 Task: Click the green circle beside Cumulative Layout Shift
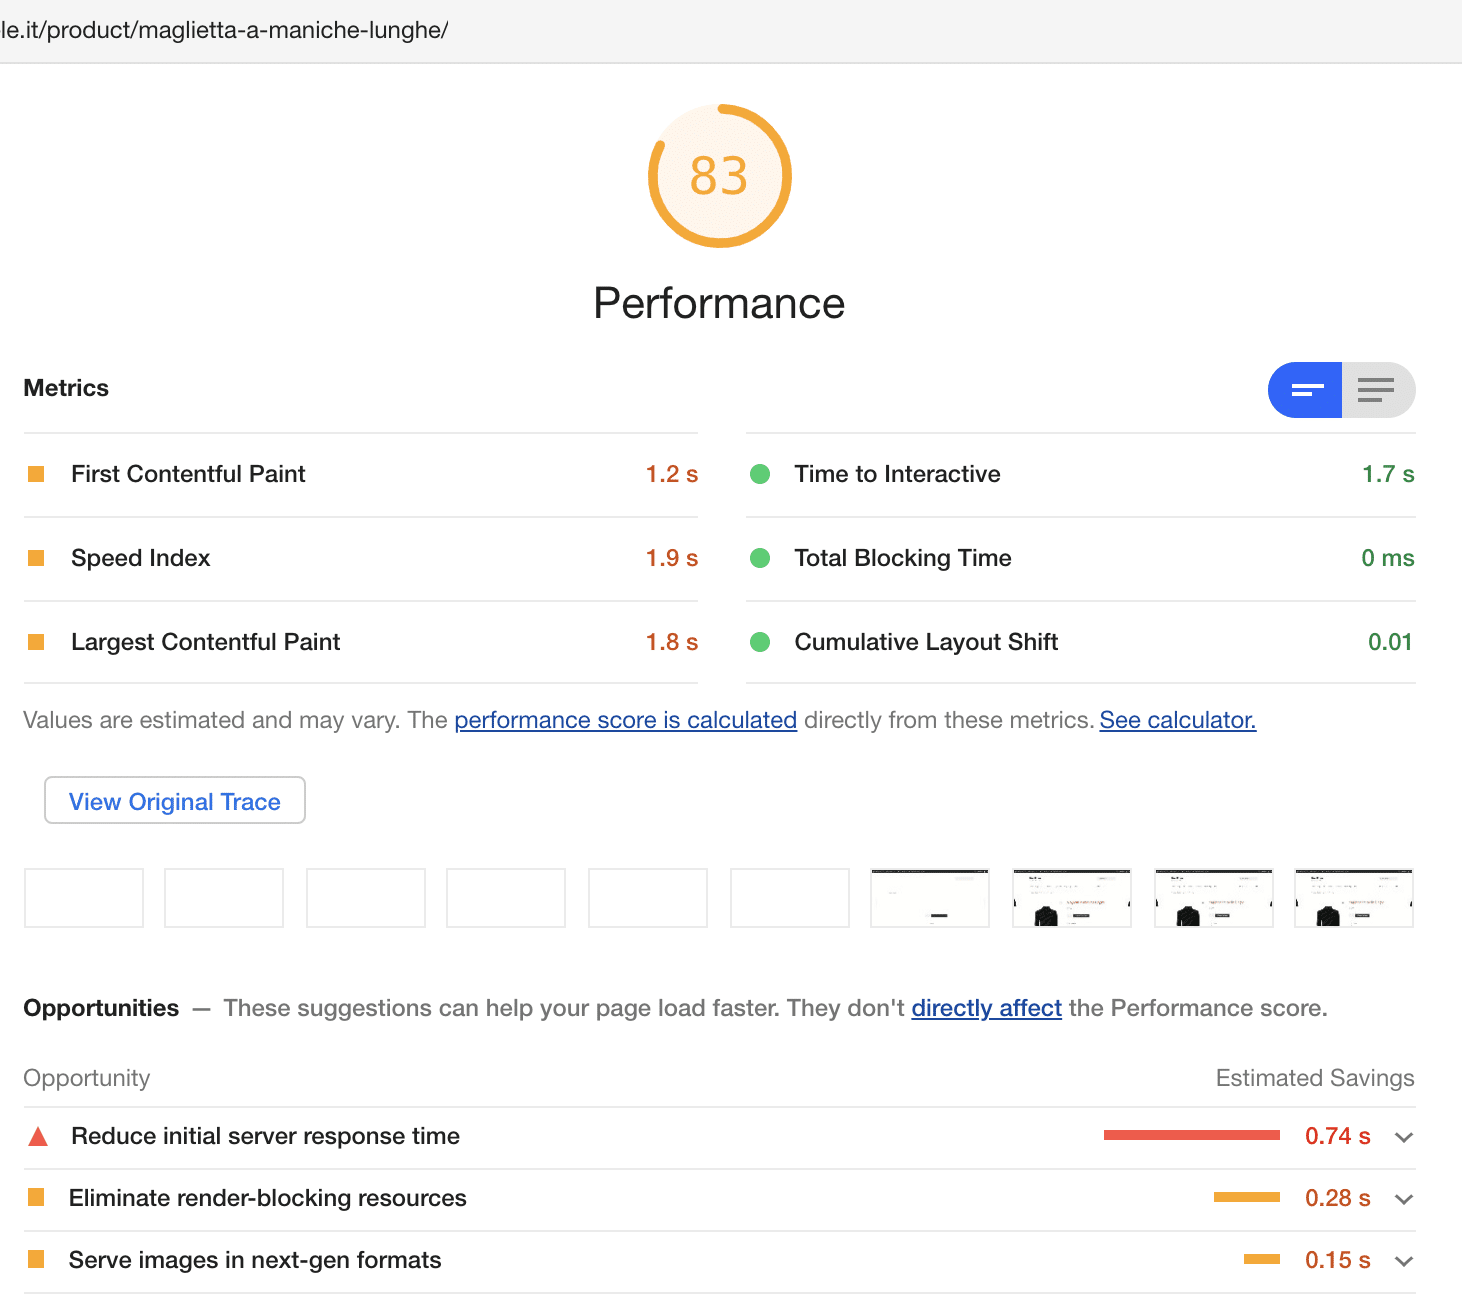(760, 642)
